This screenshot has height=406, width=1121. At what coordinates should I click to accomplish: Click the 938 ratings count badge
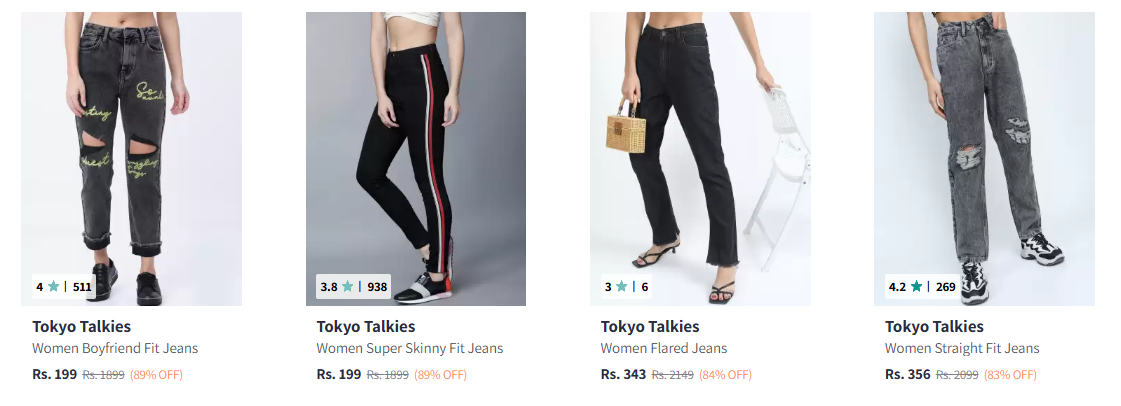pos(377,287)
